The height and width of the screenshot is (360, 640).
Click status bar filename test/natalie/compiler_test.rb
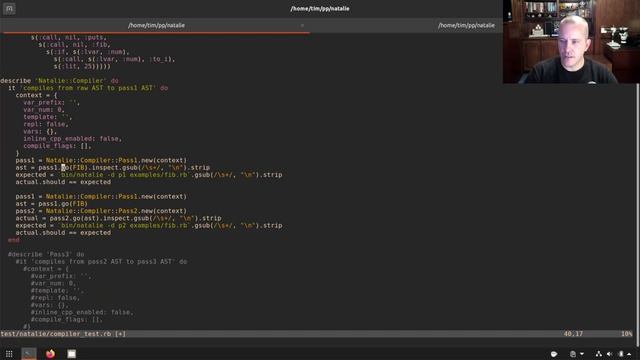click(56, 334)
